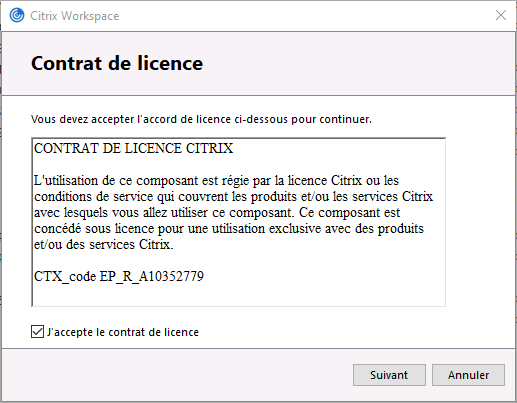This screenshot has width=517, height=403.
Task: Click the "Contrat de licence" heading
Action: 117,63
